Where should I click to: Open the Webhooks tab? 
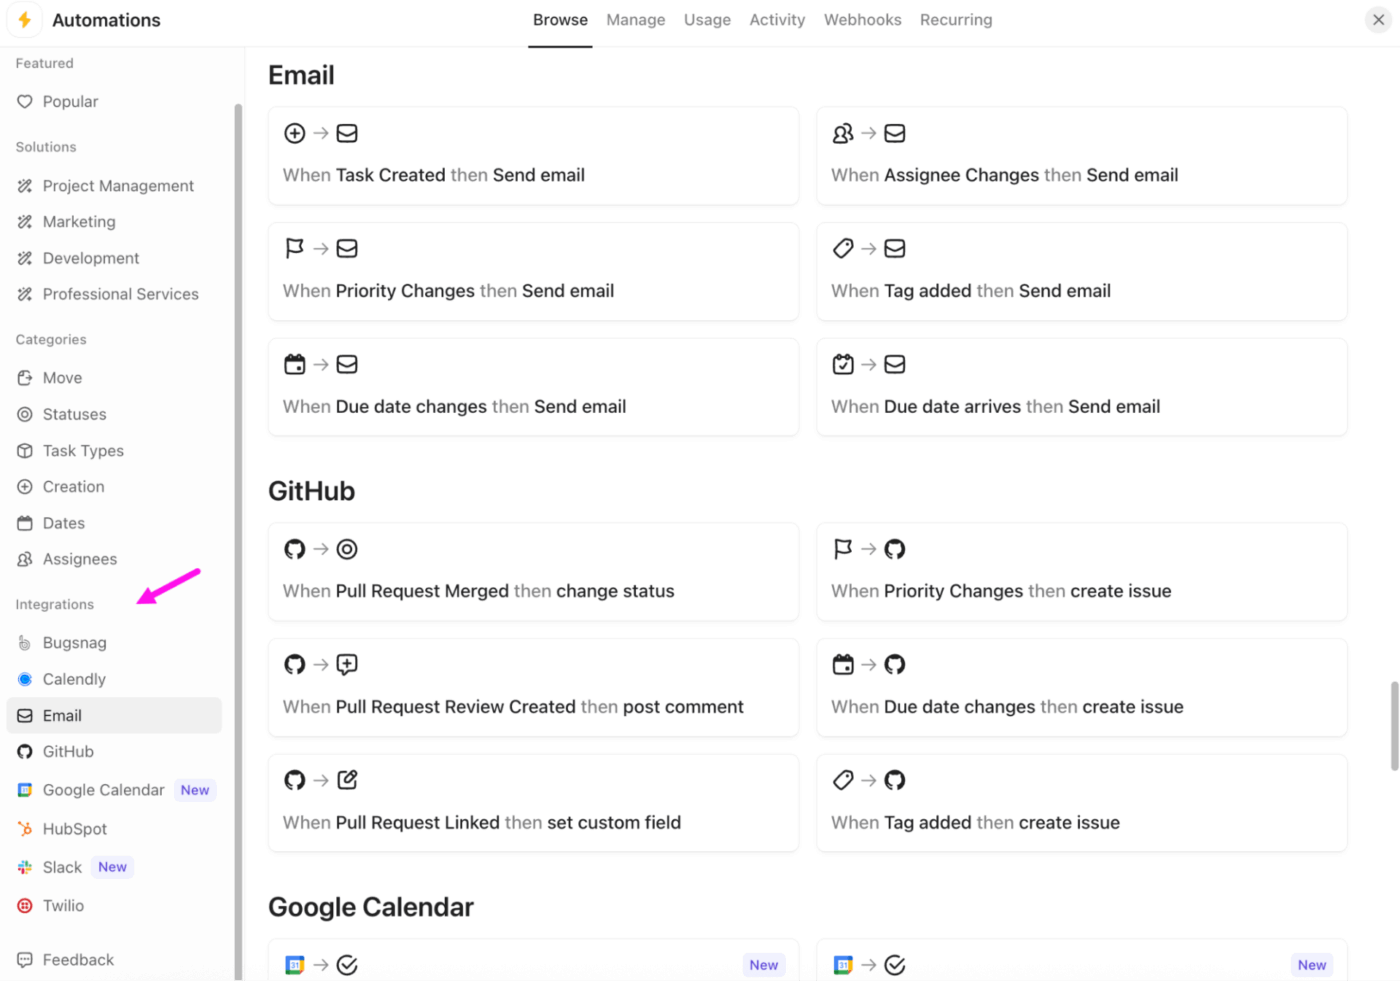(862, 19)
